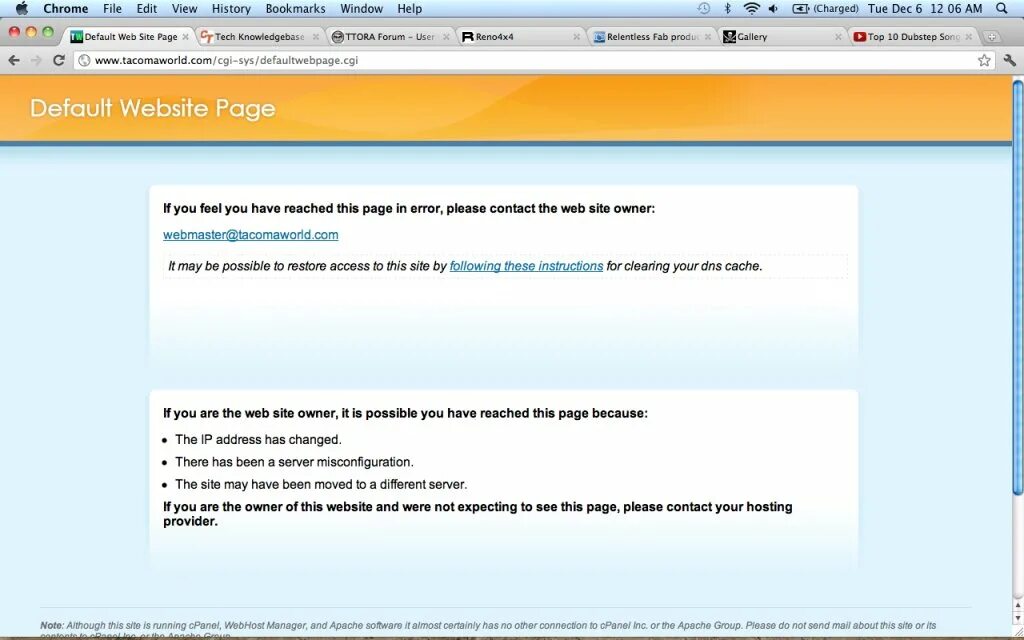Open the Bookmarks menu

(295, 8)
